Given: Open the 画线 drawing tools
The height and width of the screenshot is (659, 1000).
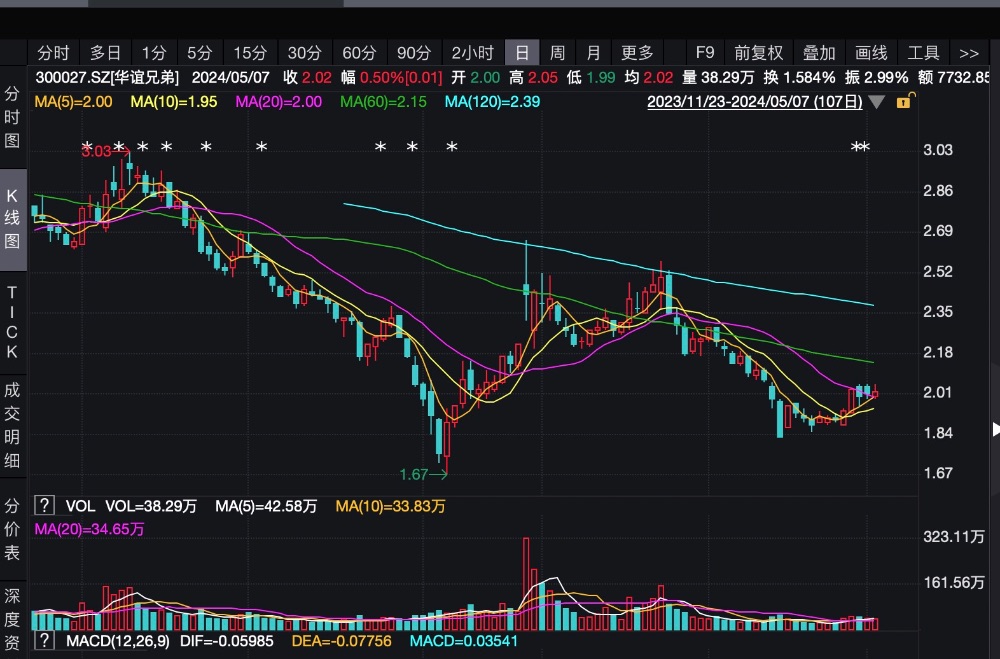Looking at the screenshot, I should pyautogui.click(x=871, y=53).
